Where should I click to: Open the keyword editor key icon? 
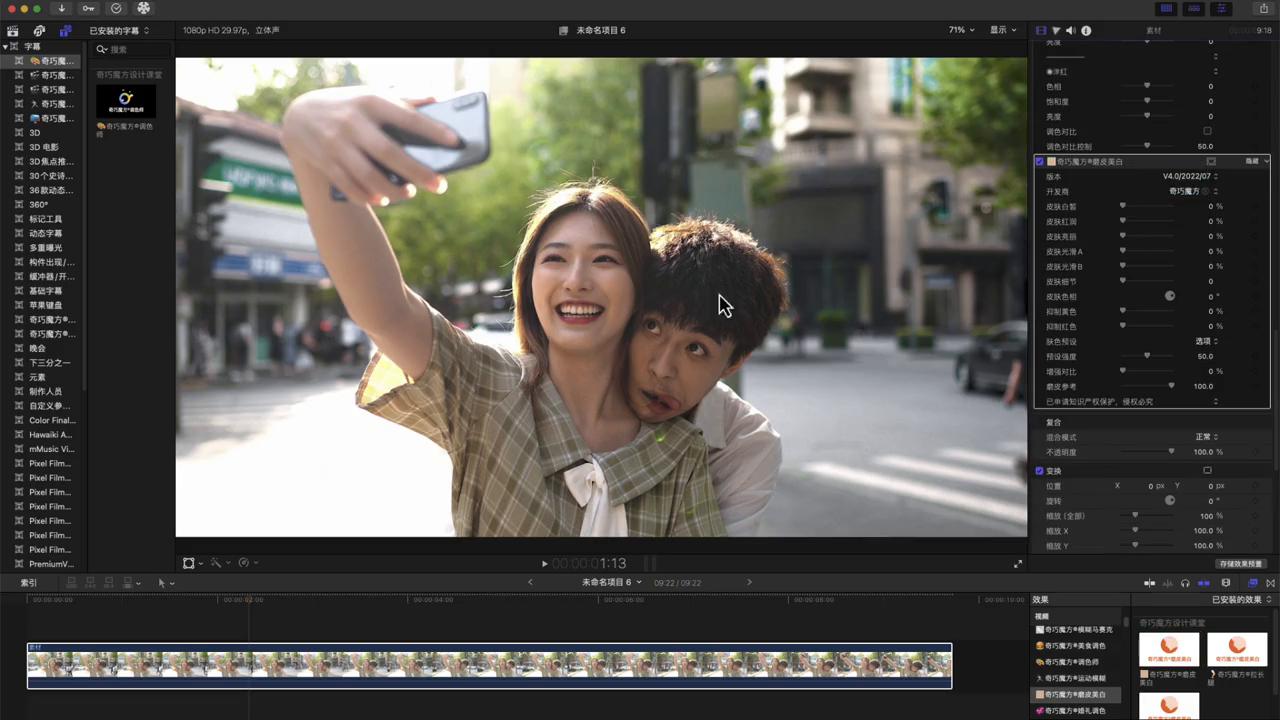pos(89,8)
